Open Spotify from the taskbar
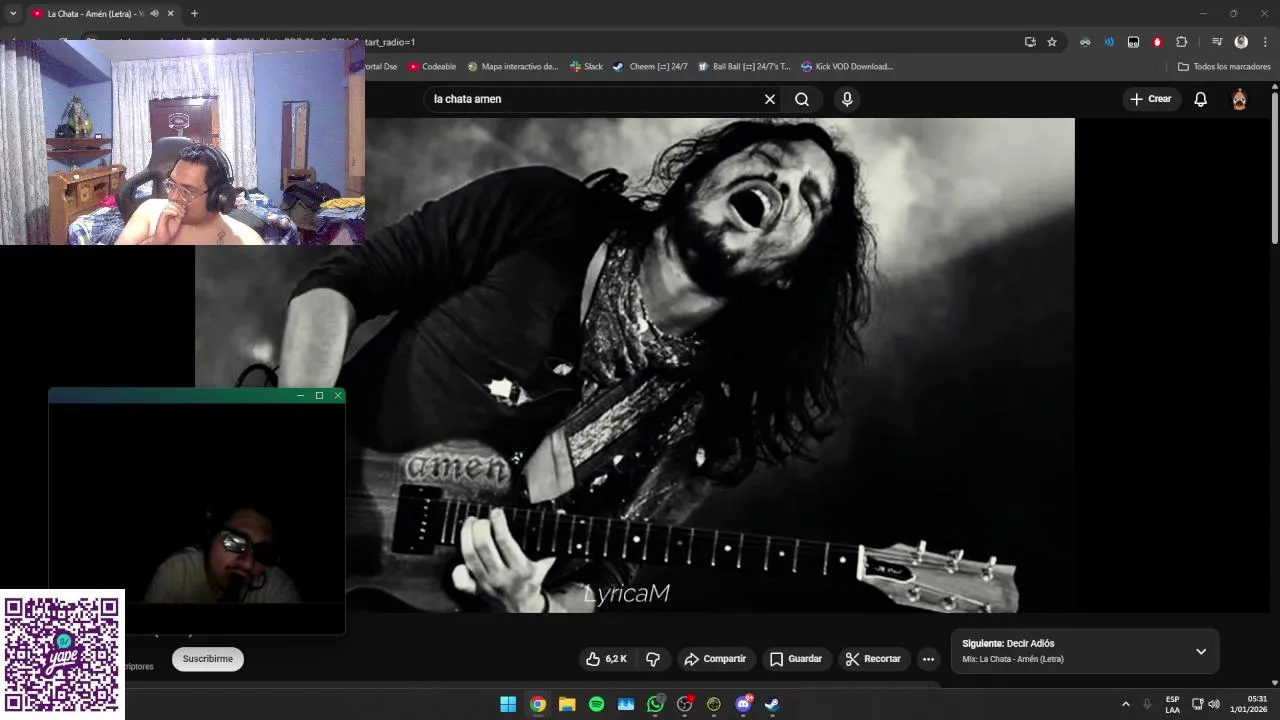 coord(596,704)
